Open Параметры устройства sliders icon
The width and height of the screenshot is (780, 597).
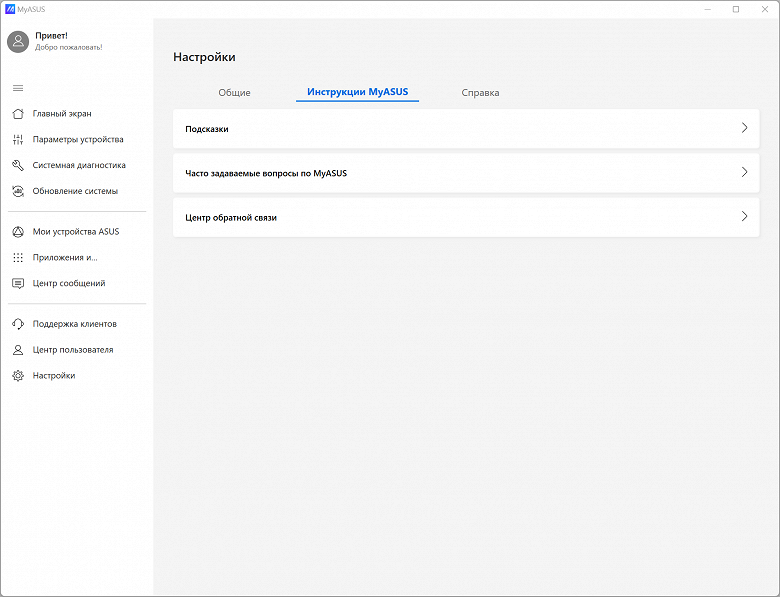[18, 140]
